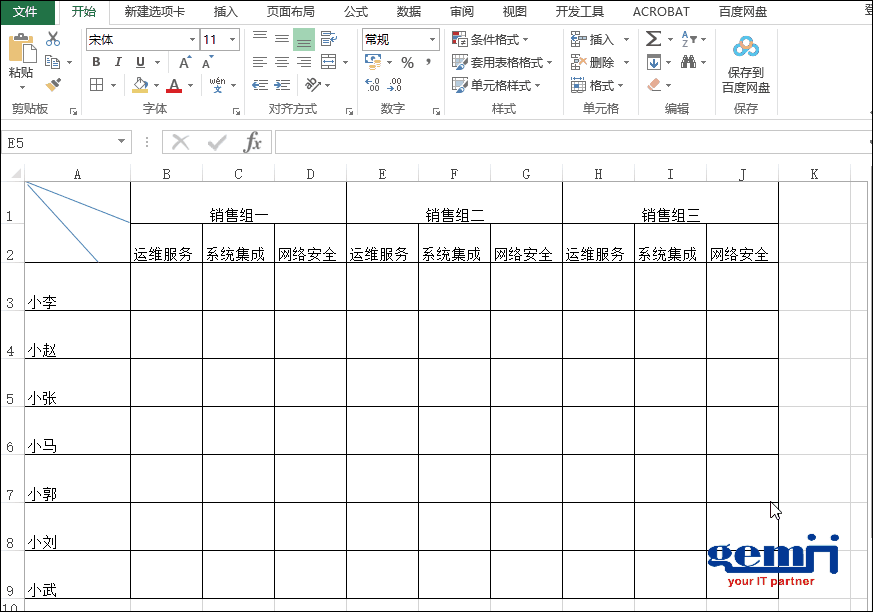Toggle italic formatting
The image size is (873, 612).
click(119, 61)
